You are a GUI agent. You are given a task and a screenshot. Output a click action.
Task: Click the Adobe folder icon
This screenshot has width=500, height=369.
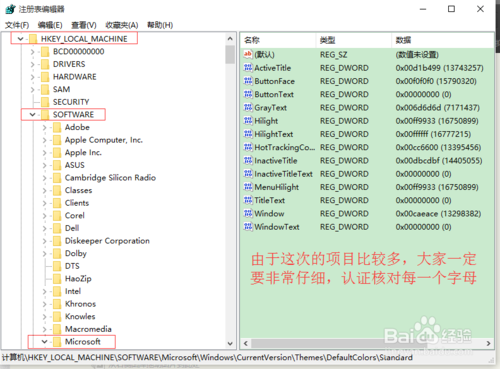coord(57,127)
